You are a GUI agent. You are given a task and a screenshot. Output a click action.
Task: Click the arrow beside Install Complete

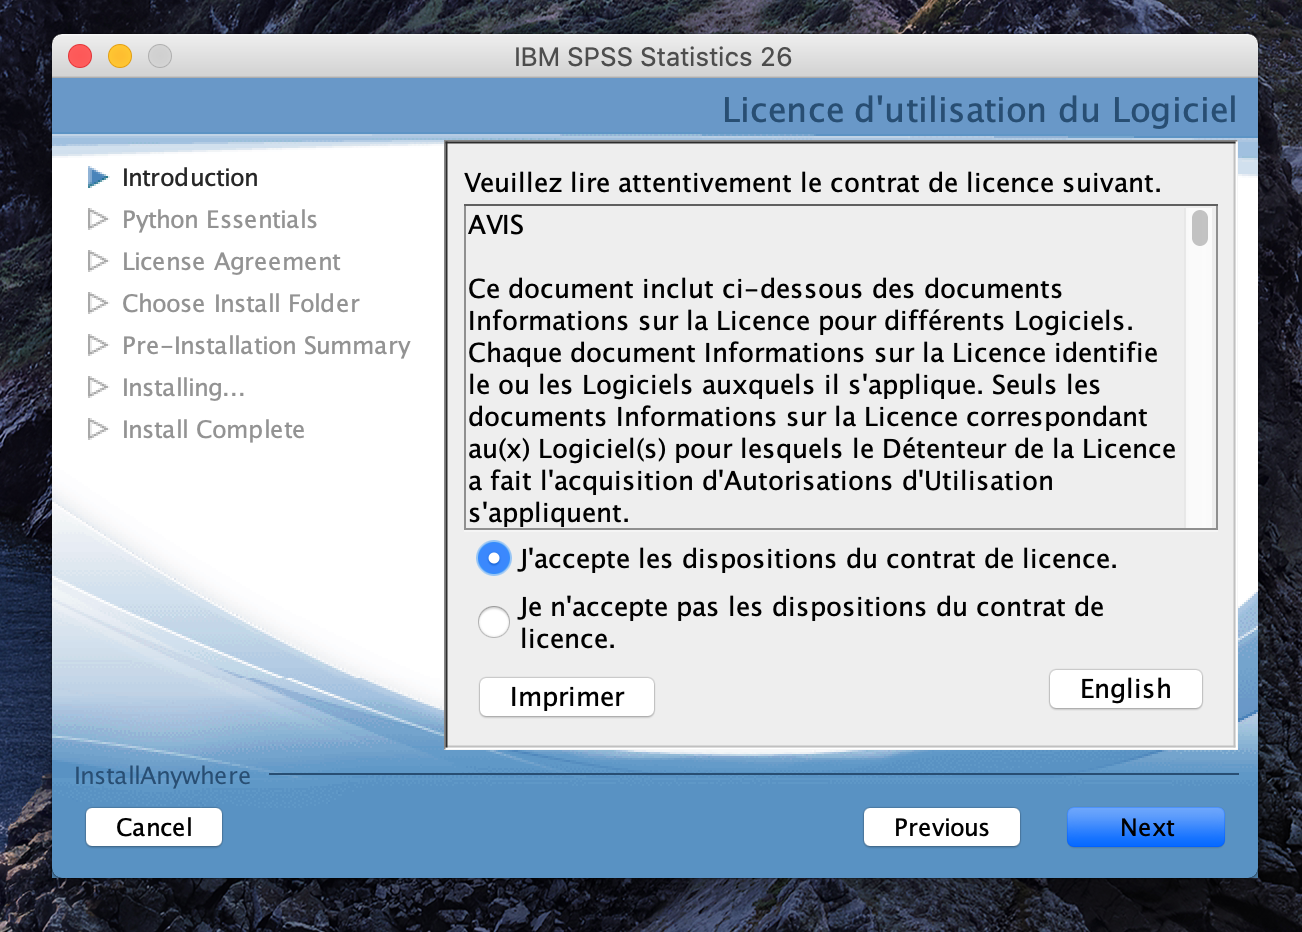98,429
